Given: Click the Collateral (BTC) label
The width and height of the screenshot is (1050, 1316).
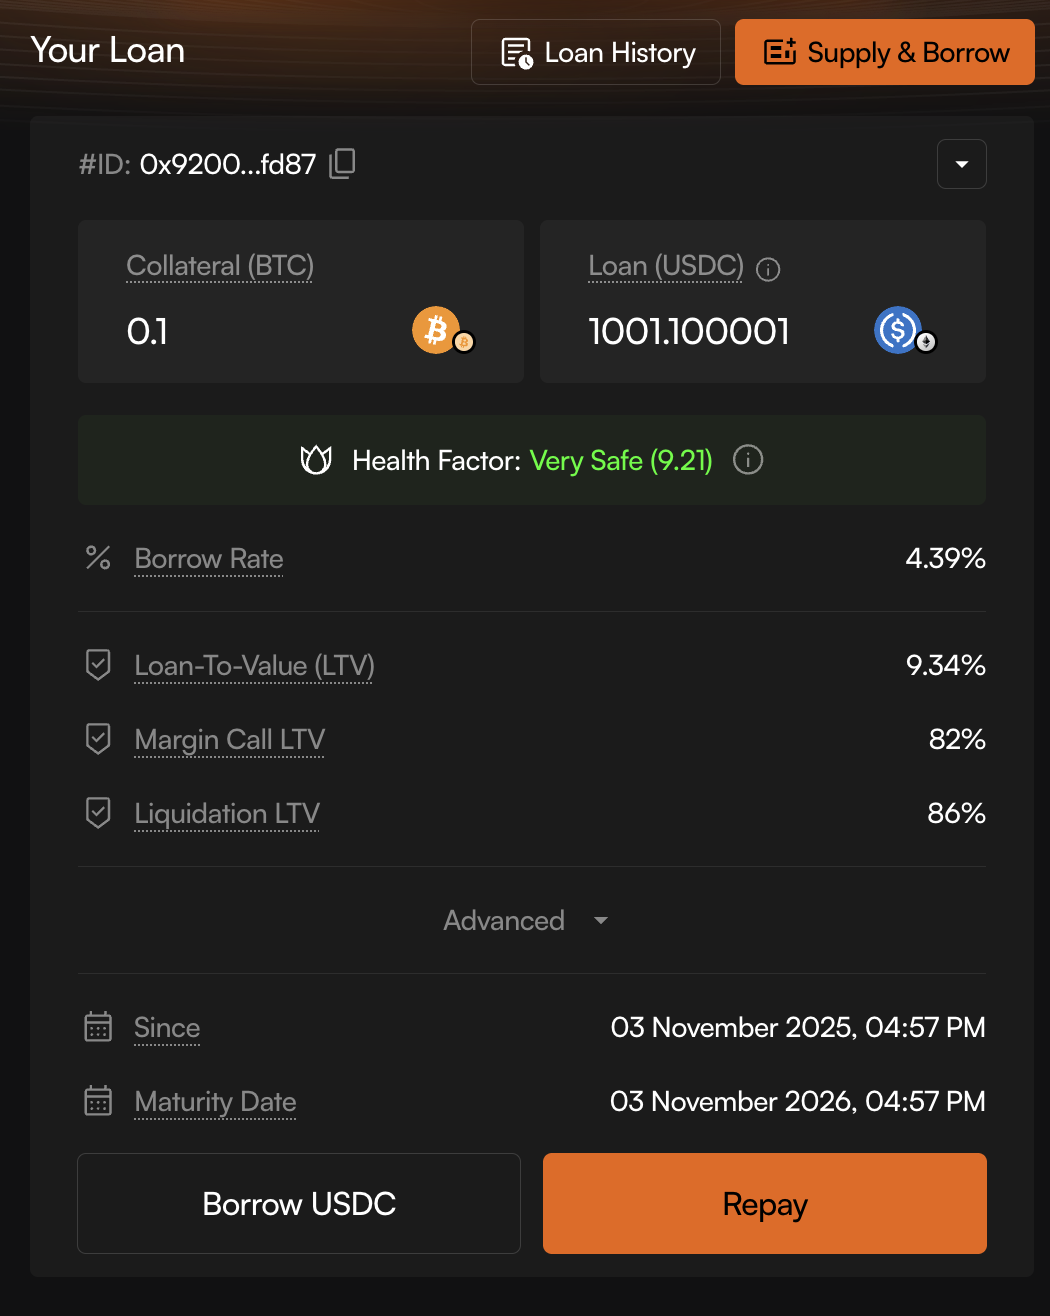Looking at the screenshot, I should (220, 266).
